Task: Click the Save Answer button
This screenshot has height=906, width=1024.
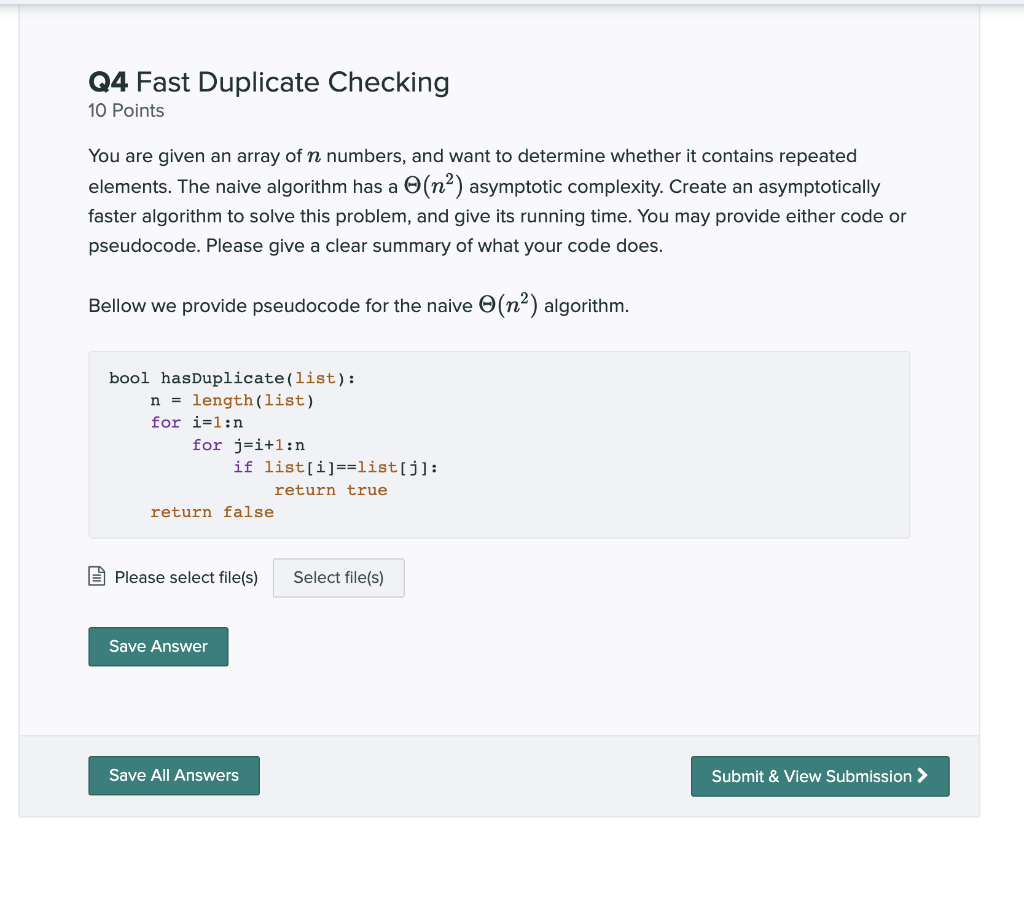Action: point(158,646)
